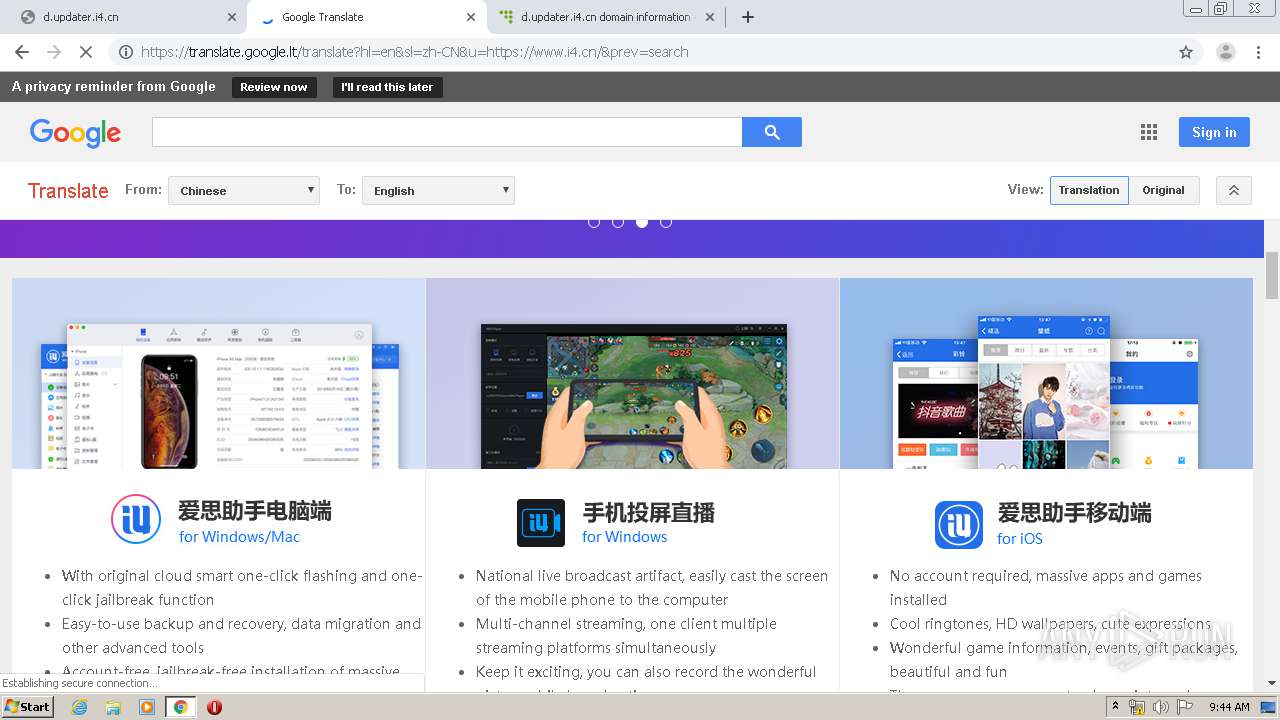The height and width of the screenshot is (720, 1280).
Task: Switch to d.updater.i4.cn domain information tab
Action: pos(605,17)
